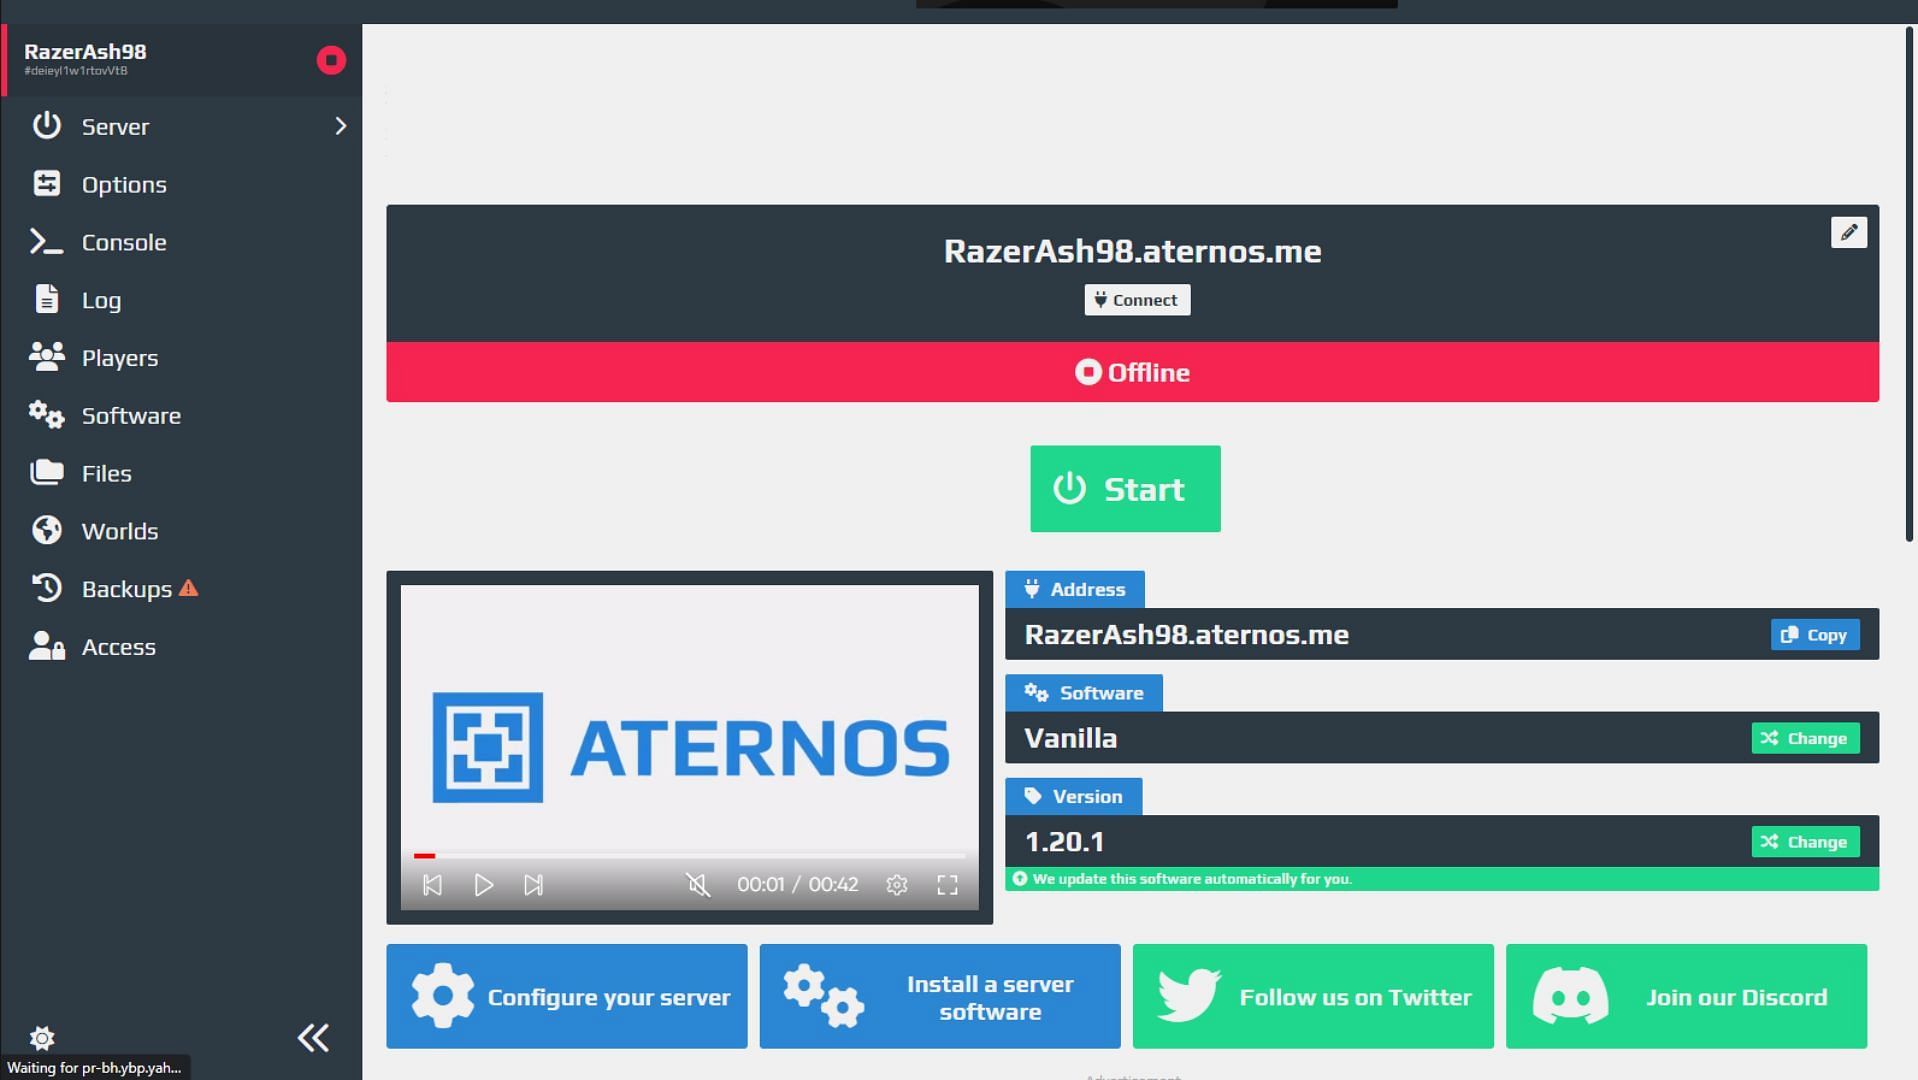Click the auto-update notice text
This screenshot has width=1918, height=1080.
click(1192, 879)
